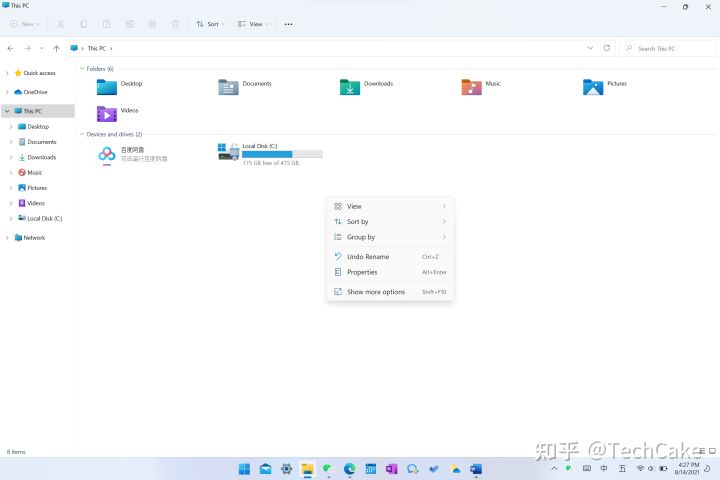The image size is (720, 480).
Task: Choose Undo Rename in context menu
Action: pos(390,257)
